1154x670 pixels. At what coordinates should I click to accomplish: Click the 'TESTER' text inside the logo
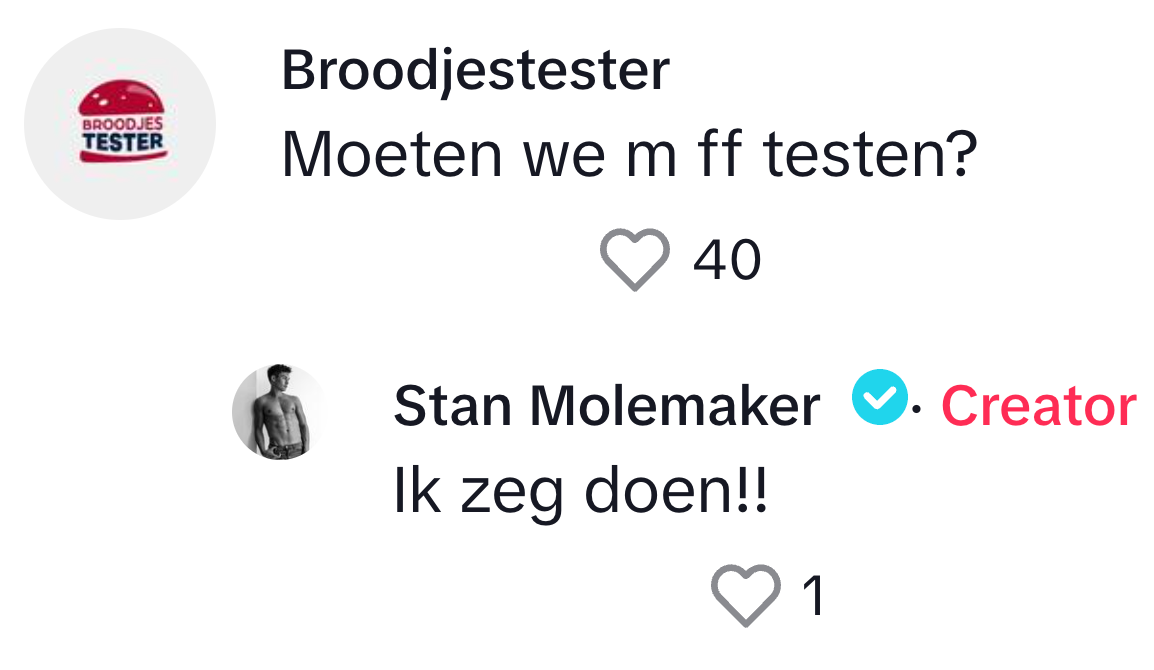pyautogui.click(x=121, y=141)
